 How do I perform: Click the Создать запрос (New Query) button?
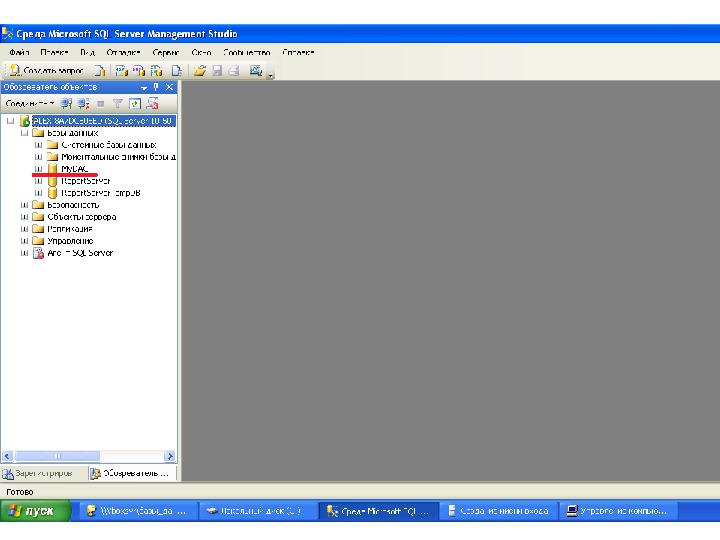tap(46, 71)
